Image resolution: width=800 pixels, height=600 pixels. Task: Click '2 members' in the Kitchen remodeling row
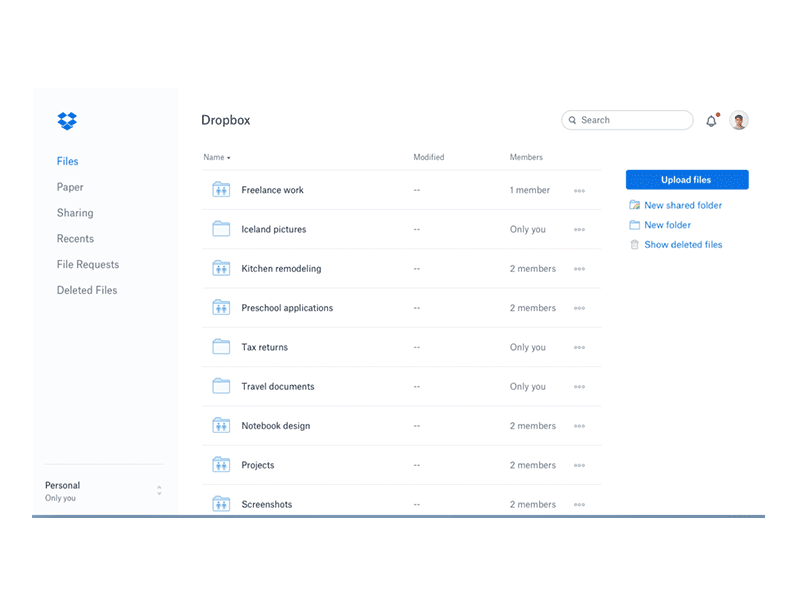click(533, 268)
